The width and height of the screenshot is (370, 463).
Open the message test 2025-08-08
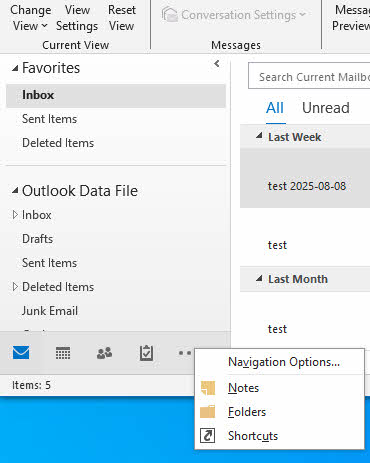(305, 178)
